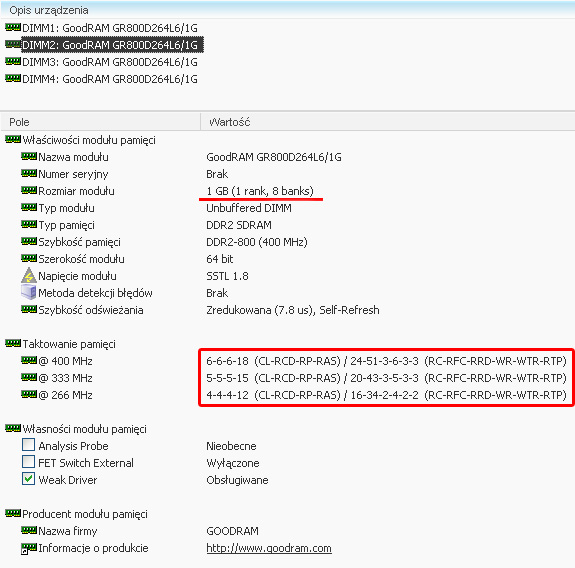Click the DIMM2 memory module icon
The image size is (575, 568).
(13, 45)
